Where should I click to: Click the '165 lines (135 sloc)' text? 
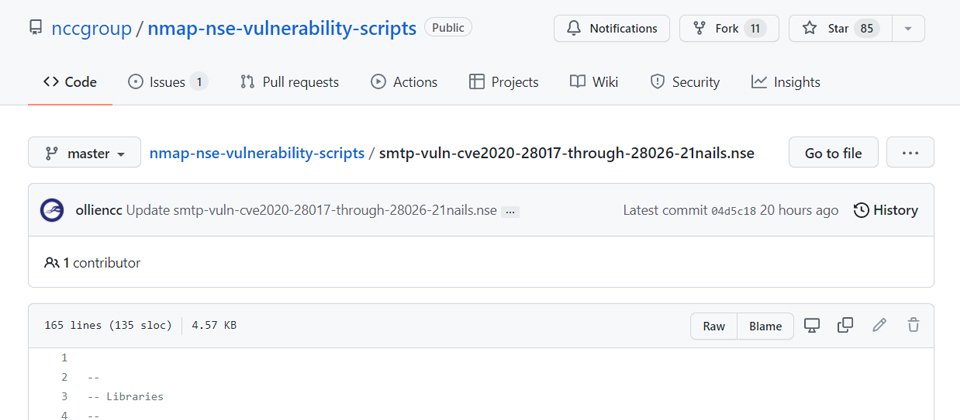click(x=108, y=326)
